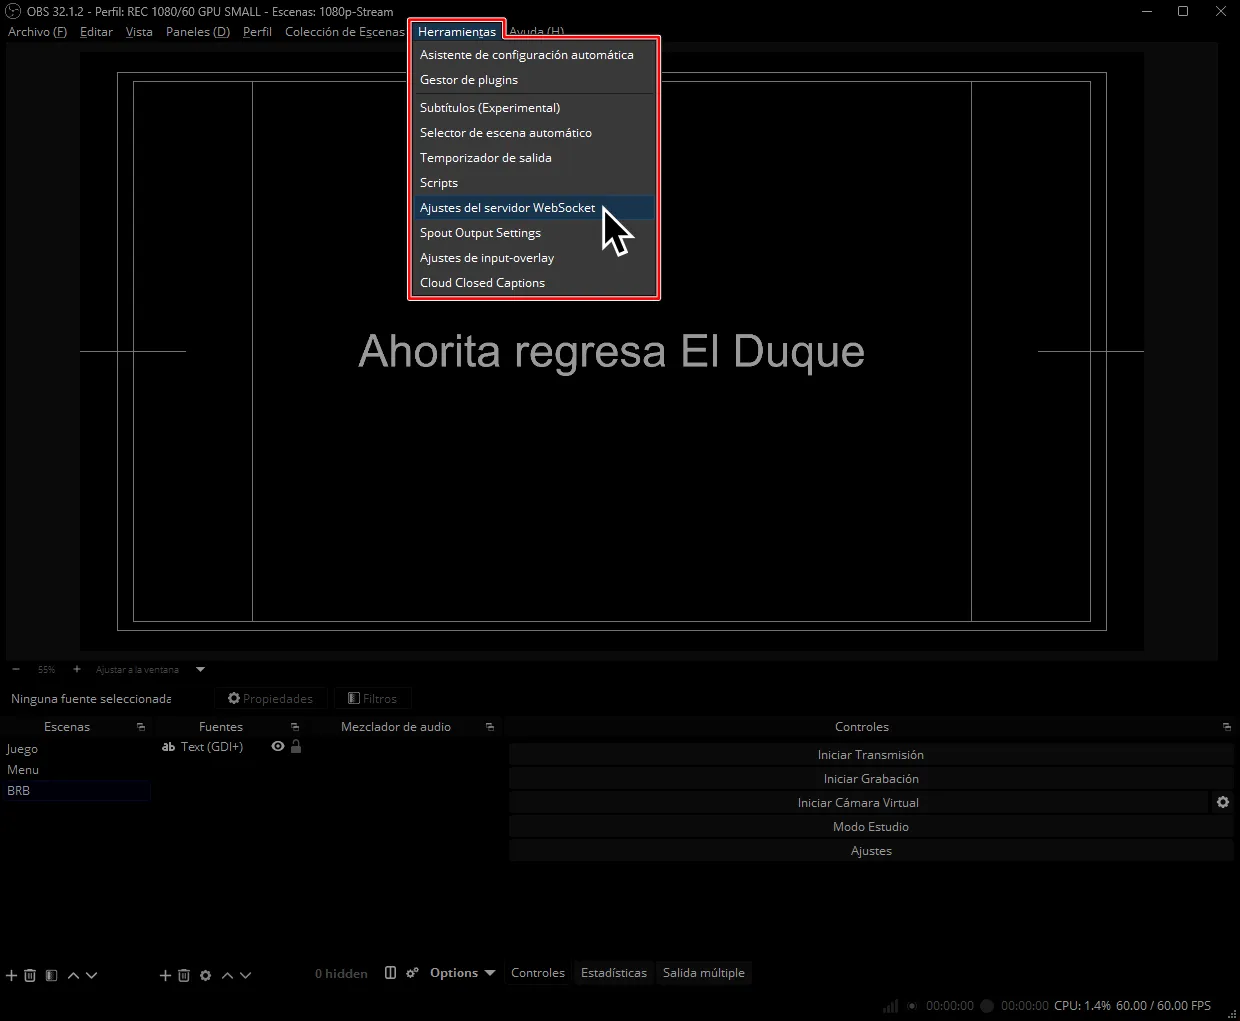This screenshot has height=1021, width=1240.
Task: Add a new scene with the plus icon
Action: [12, 975]
